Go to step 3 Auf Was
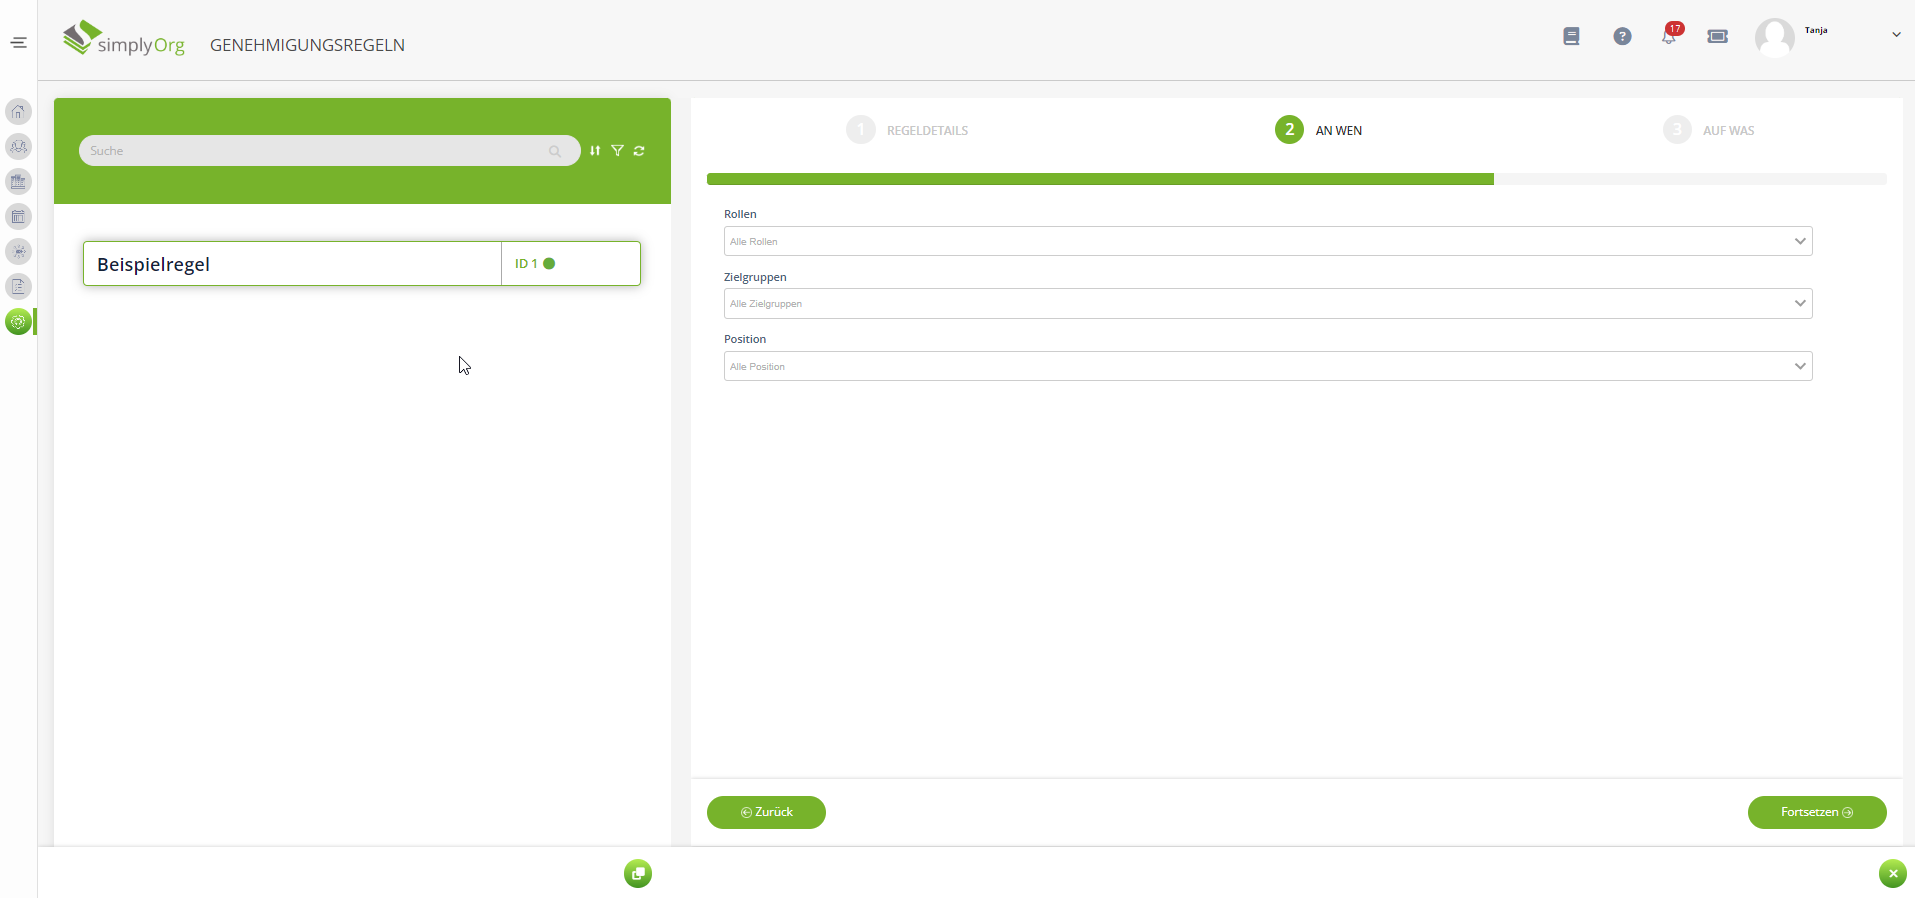 1677,130
